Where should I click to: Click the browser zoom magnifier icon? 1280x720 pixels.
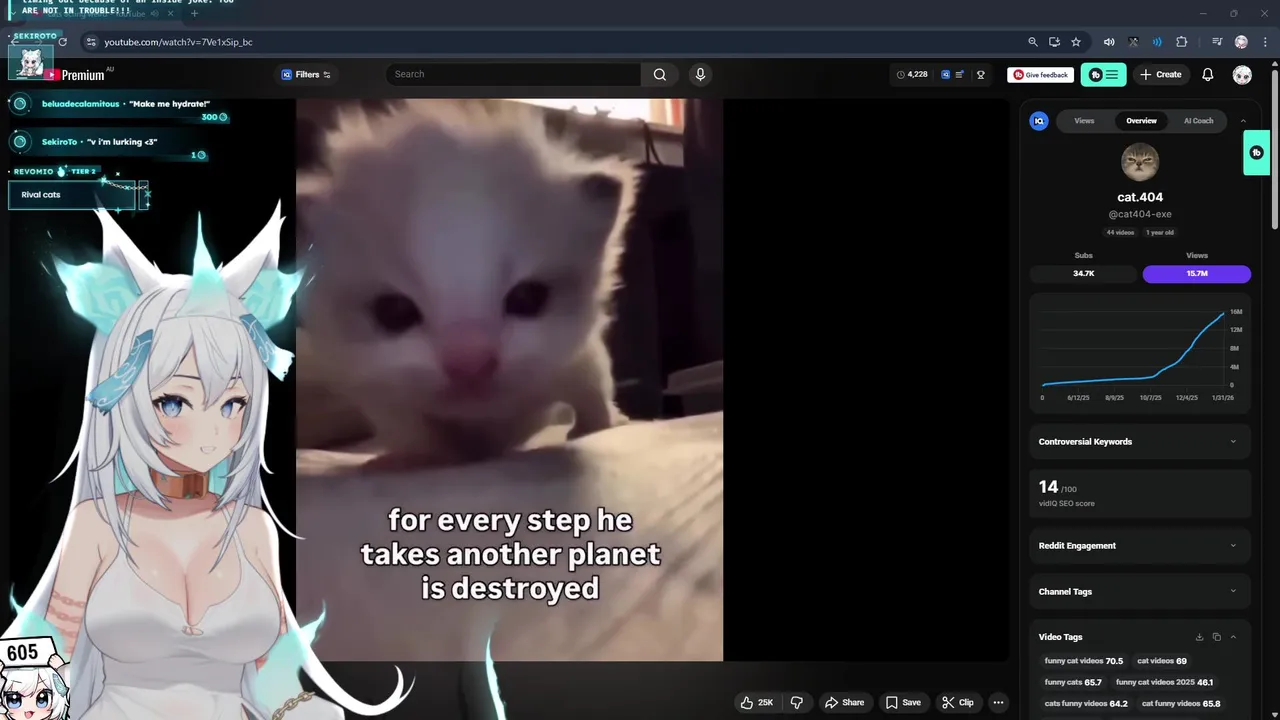tap(1033, 42)
